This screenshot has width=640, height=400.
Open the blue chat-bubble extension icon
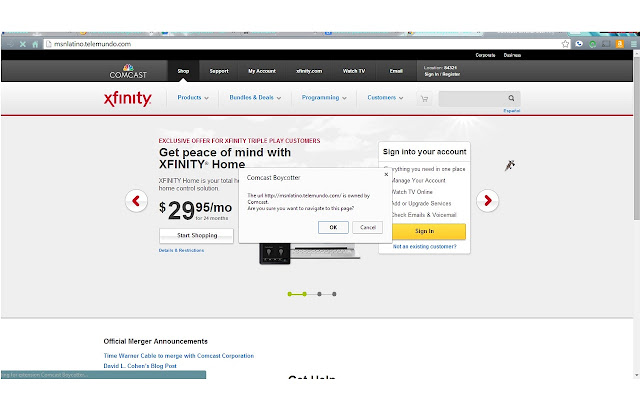579,44
